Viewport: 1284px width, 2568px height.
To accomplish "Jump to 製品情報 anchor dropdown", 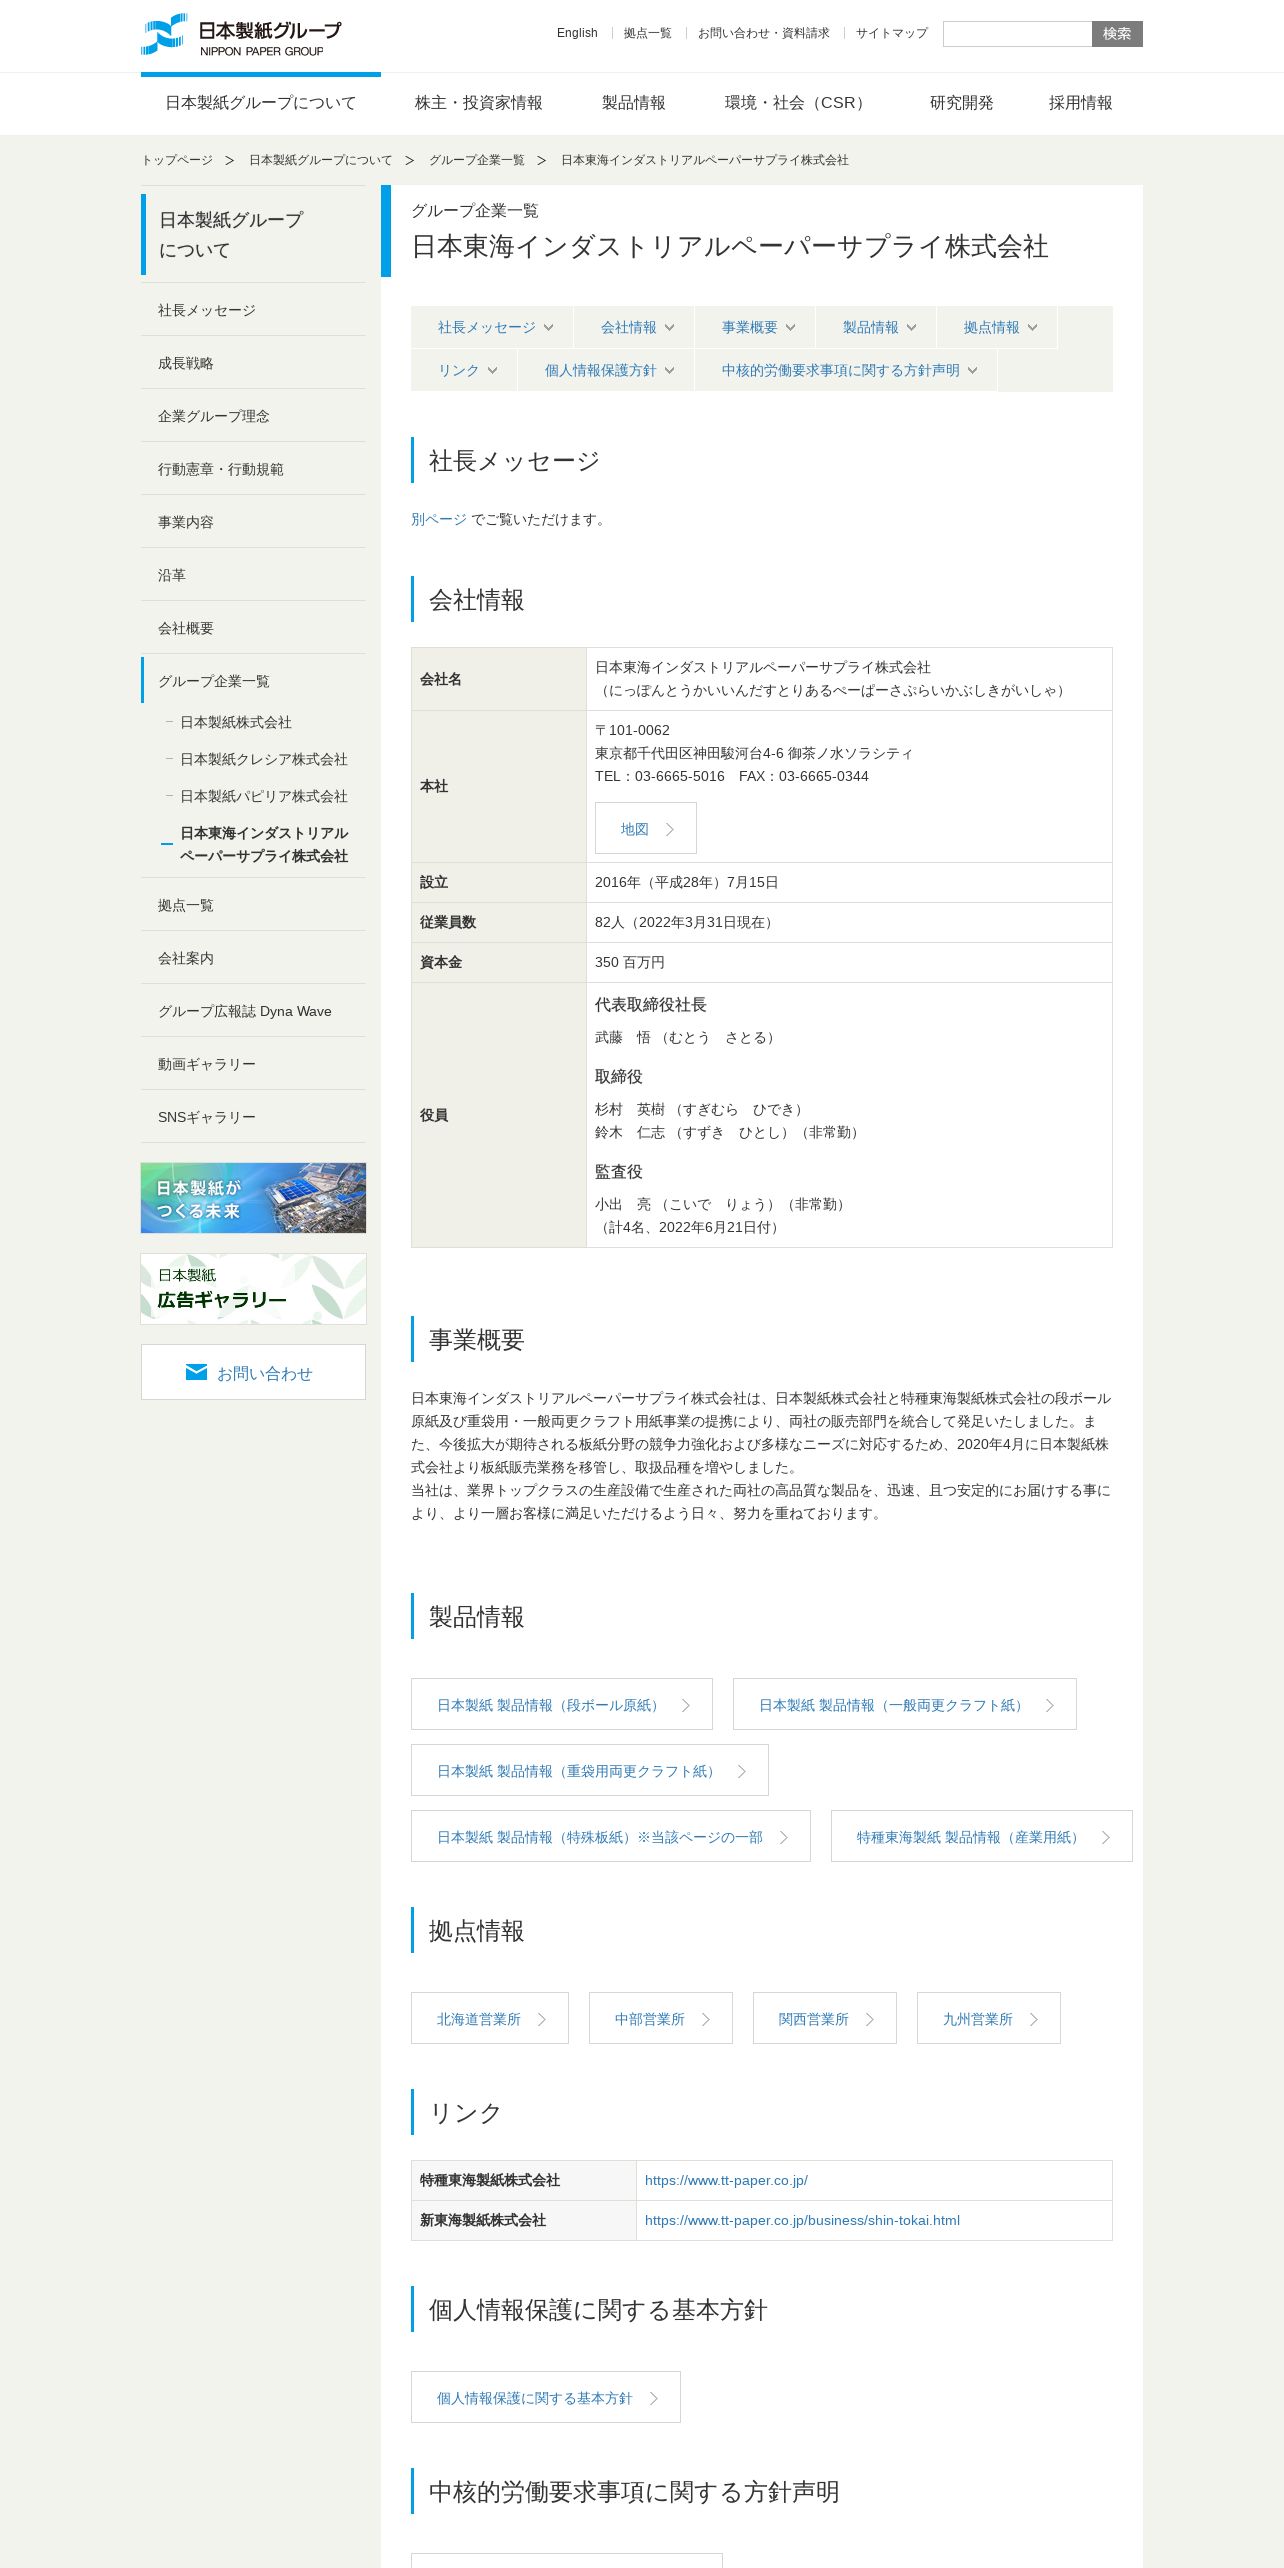I will pos(878,328).
